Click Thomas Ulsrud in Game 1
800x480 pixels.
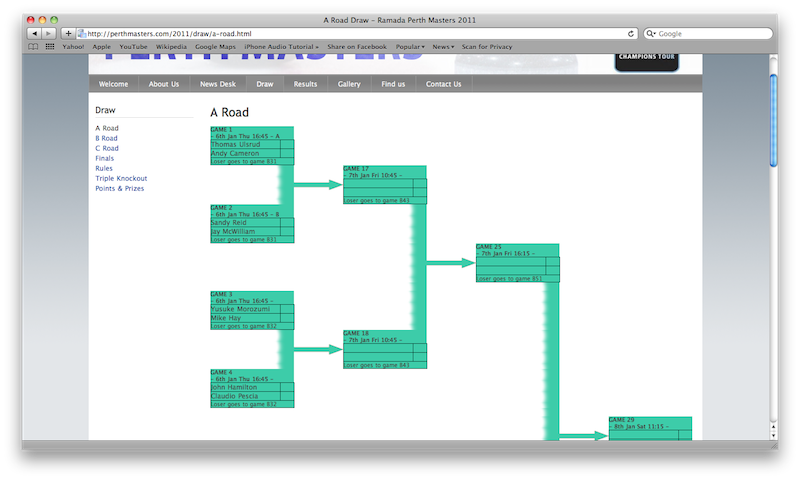tap(235, 144)
